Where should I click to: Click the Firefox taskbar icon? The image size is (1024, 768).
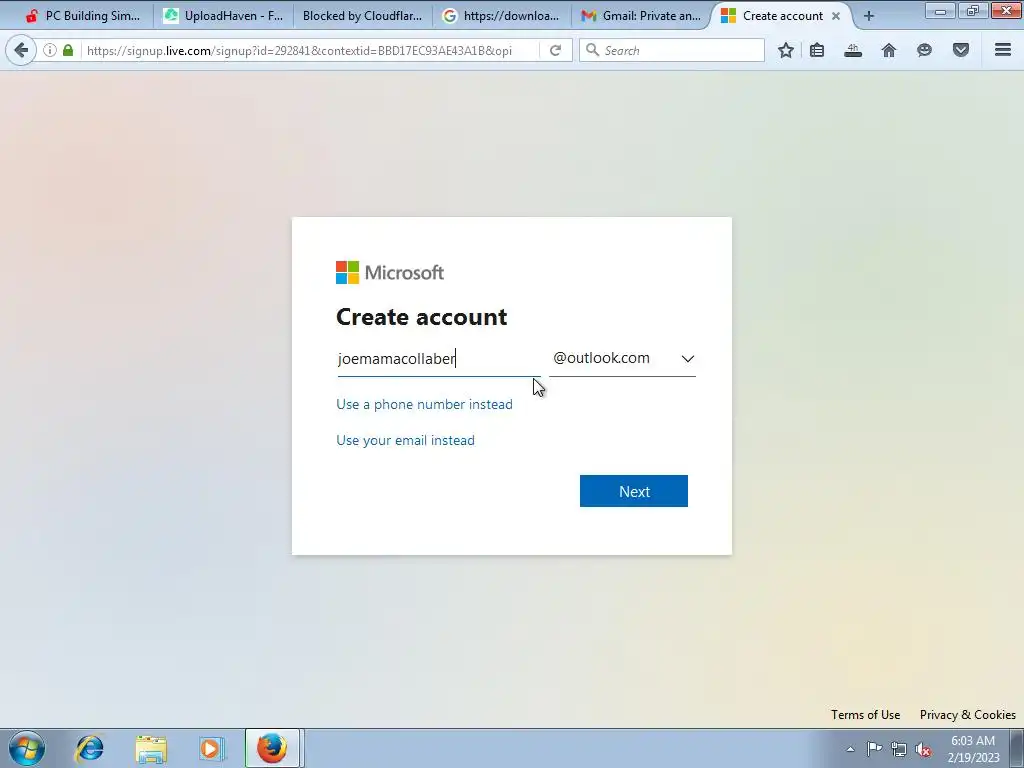272,748
